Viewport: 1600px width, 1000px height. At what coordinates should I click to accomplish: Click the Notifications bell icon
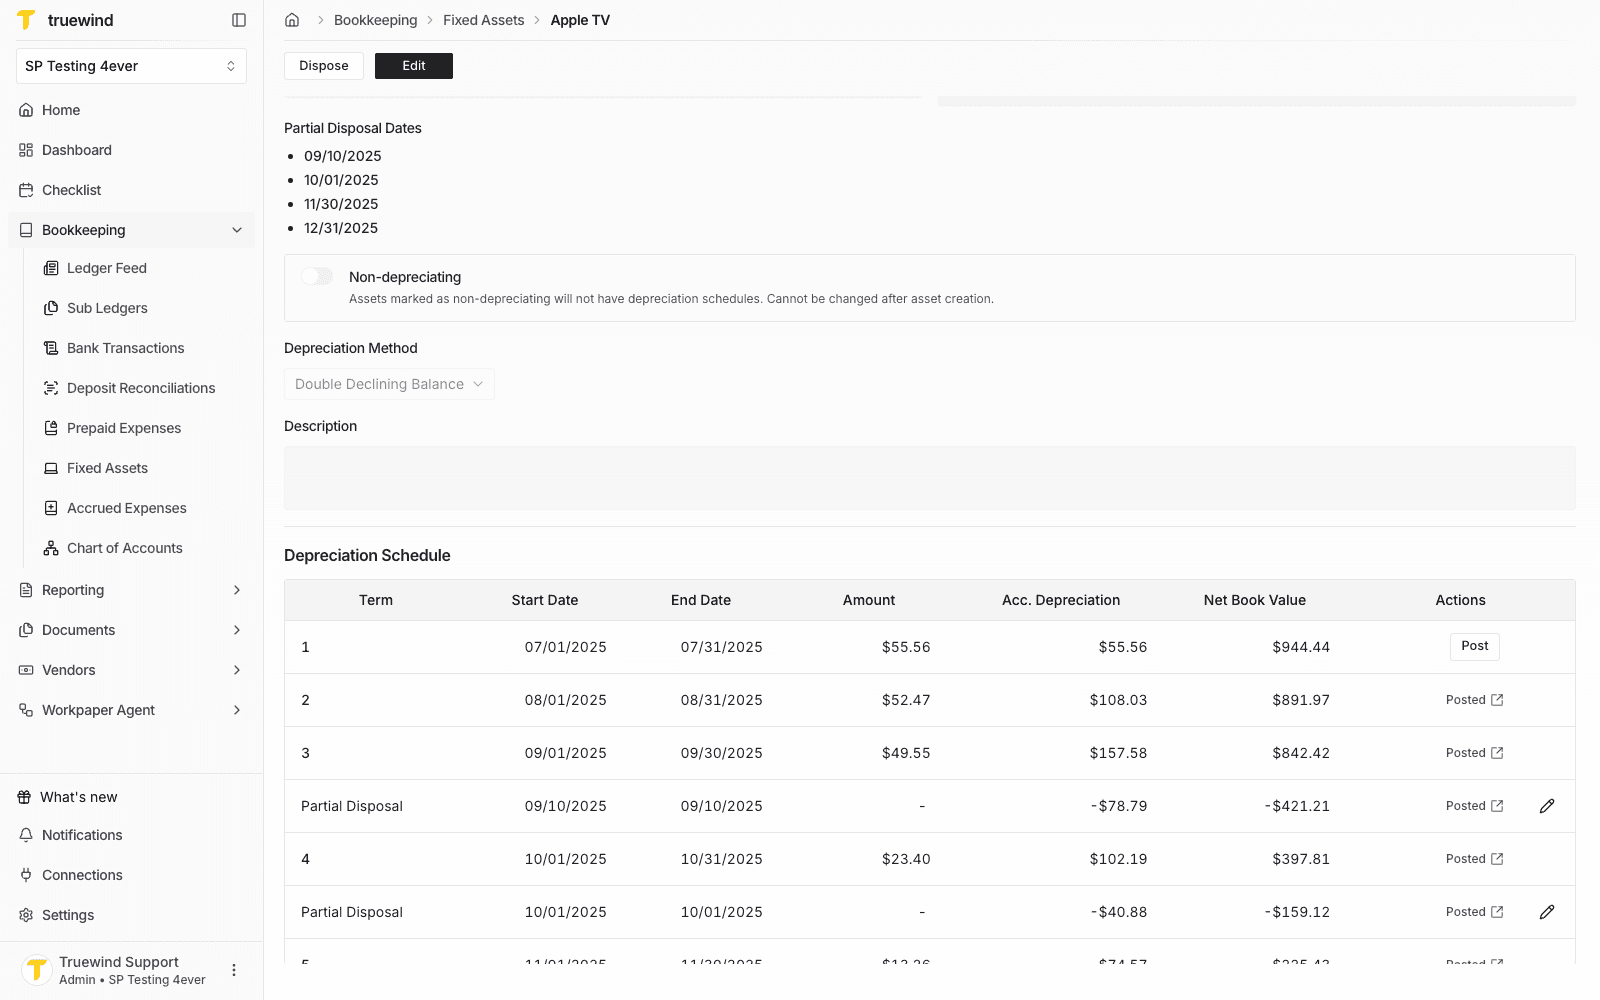pos(26,835)
